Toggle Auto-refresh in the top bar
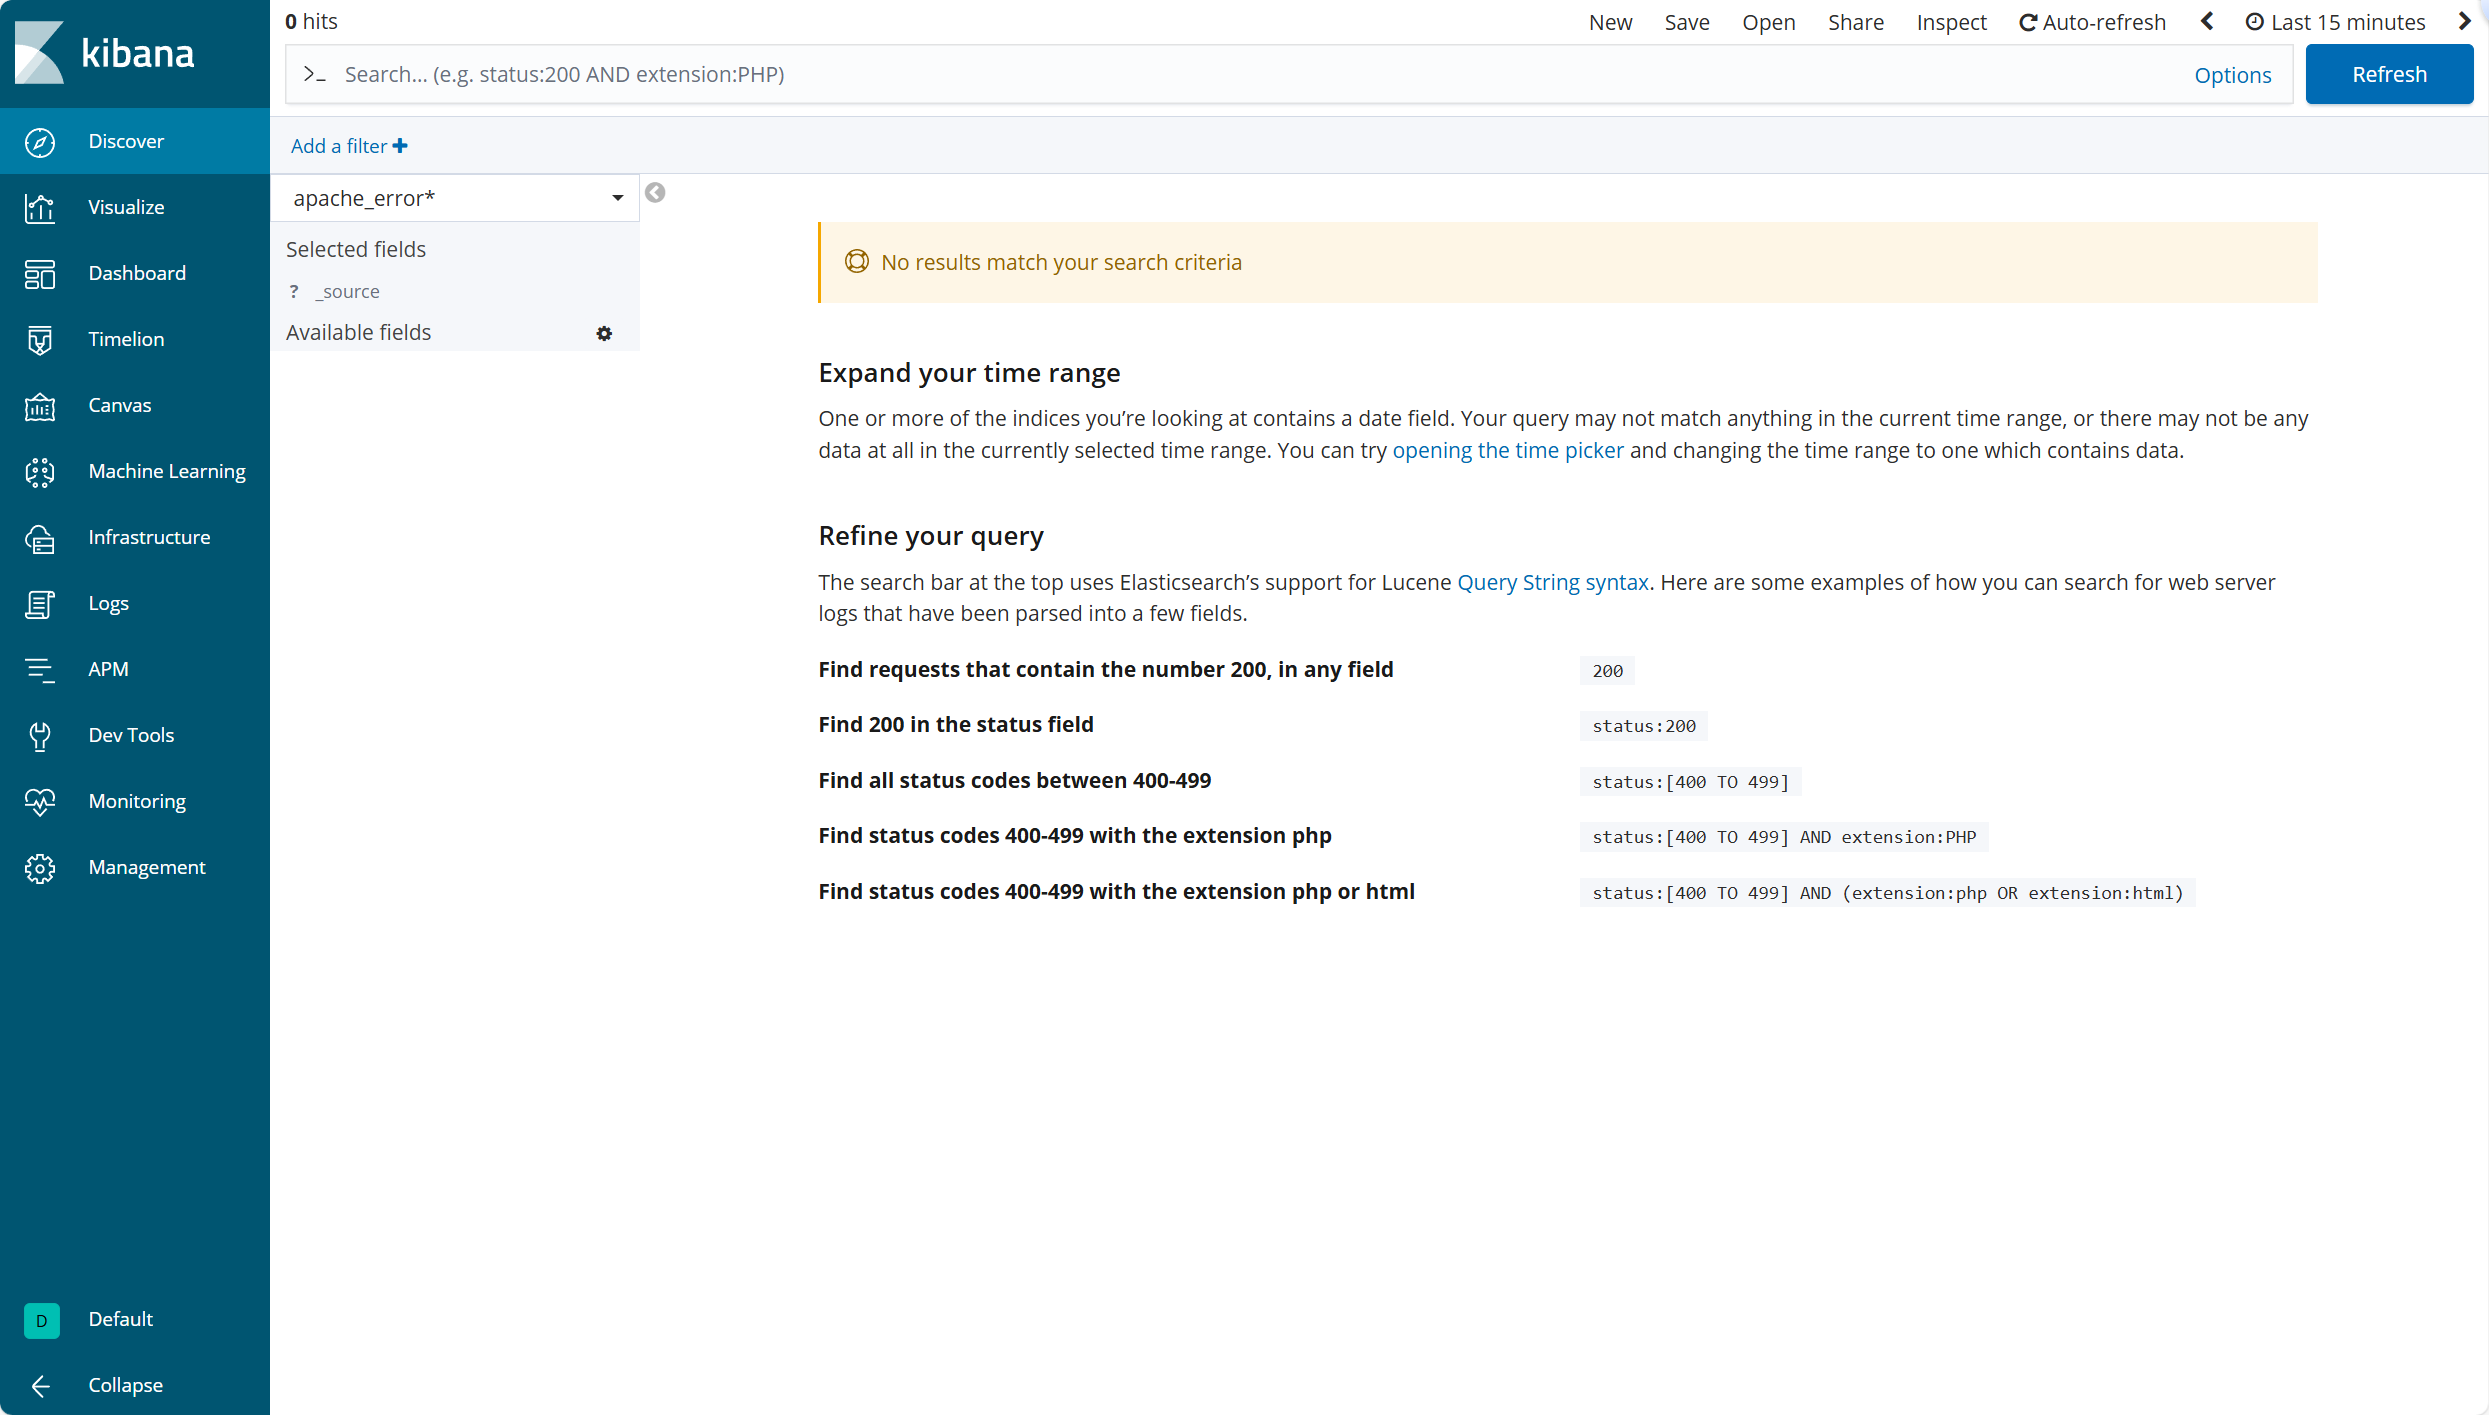Image resolution: width=2489 pixels, height=1415 pixels. click(x=2092, y=22)
